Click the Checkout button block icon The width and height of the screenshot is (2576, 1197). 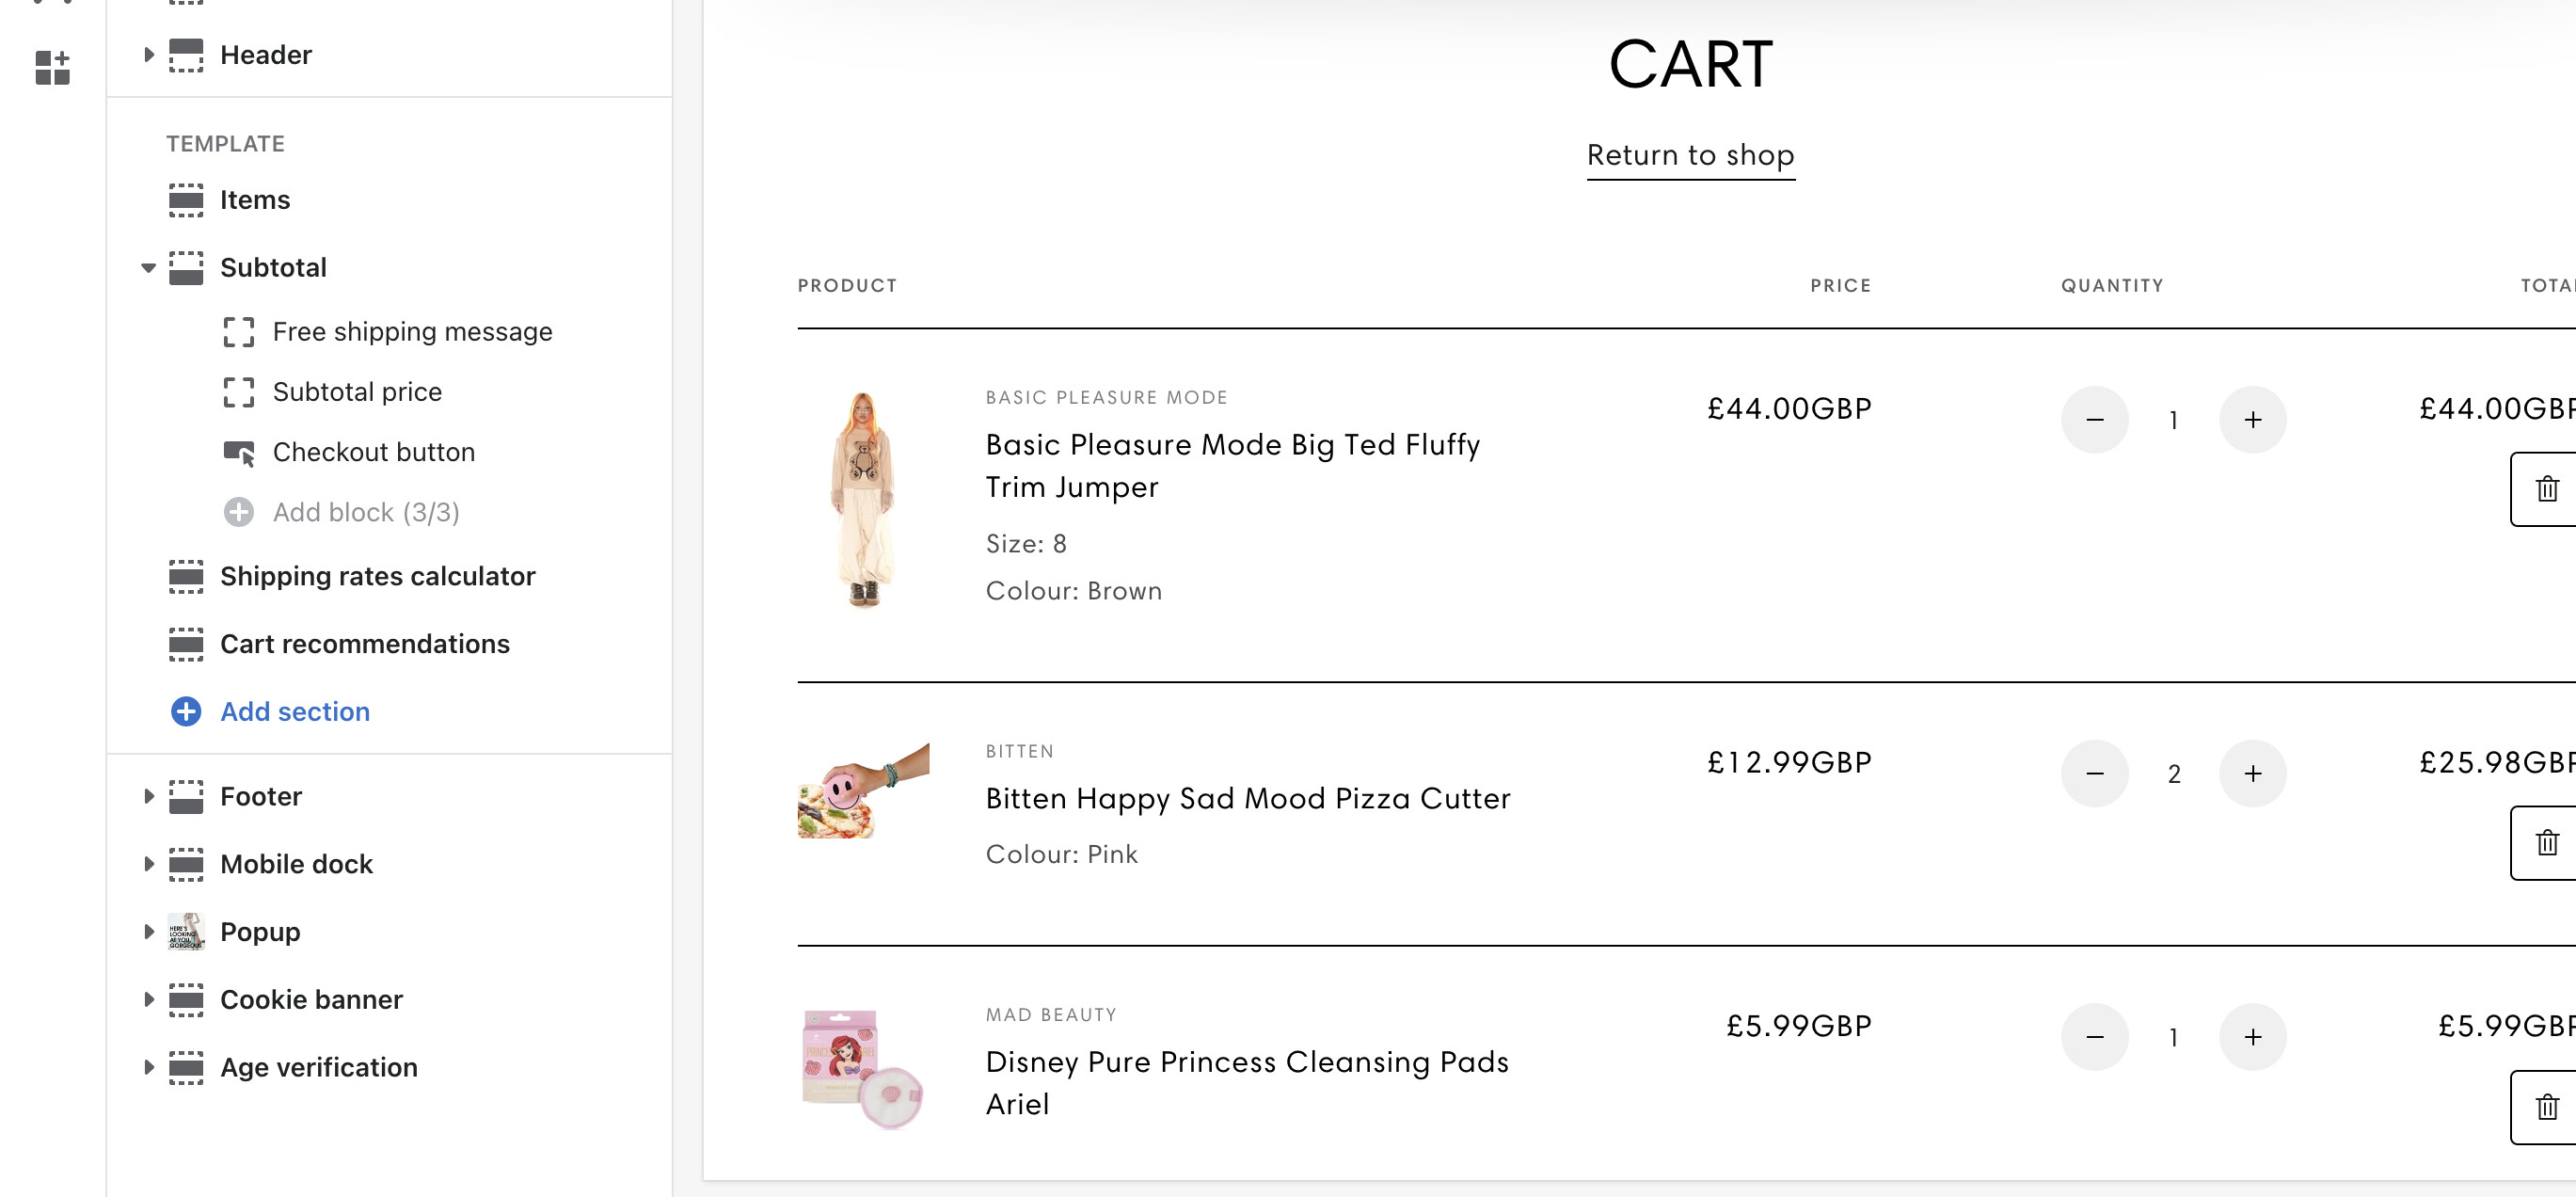click(x=239, y=453)
